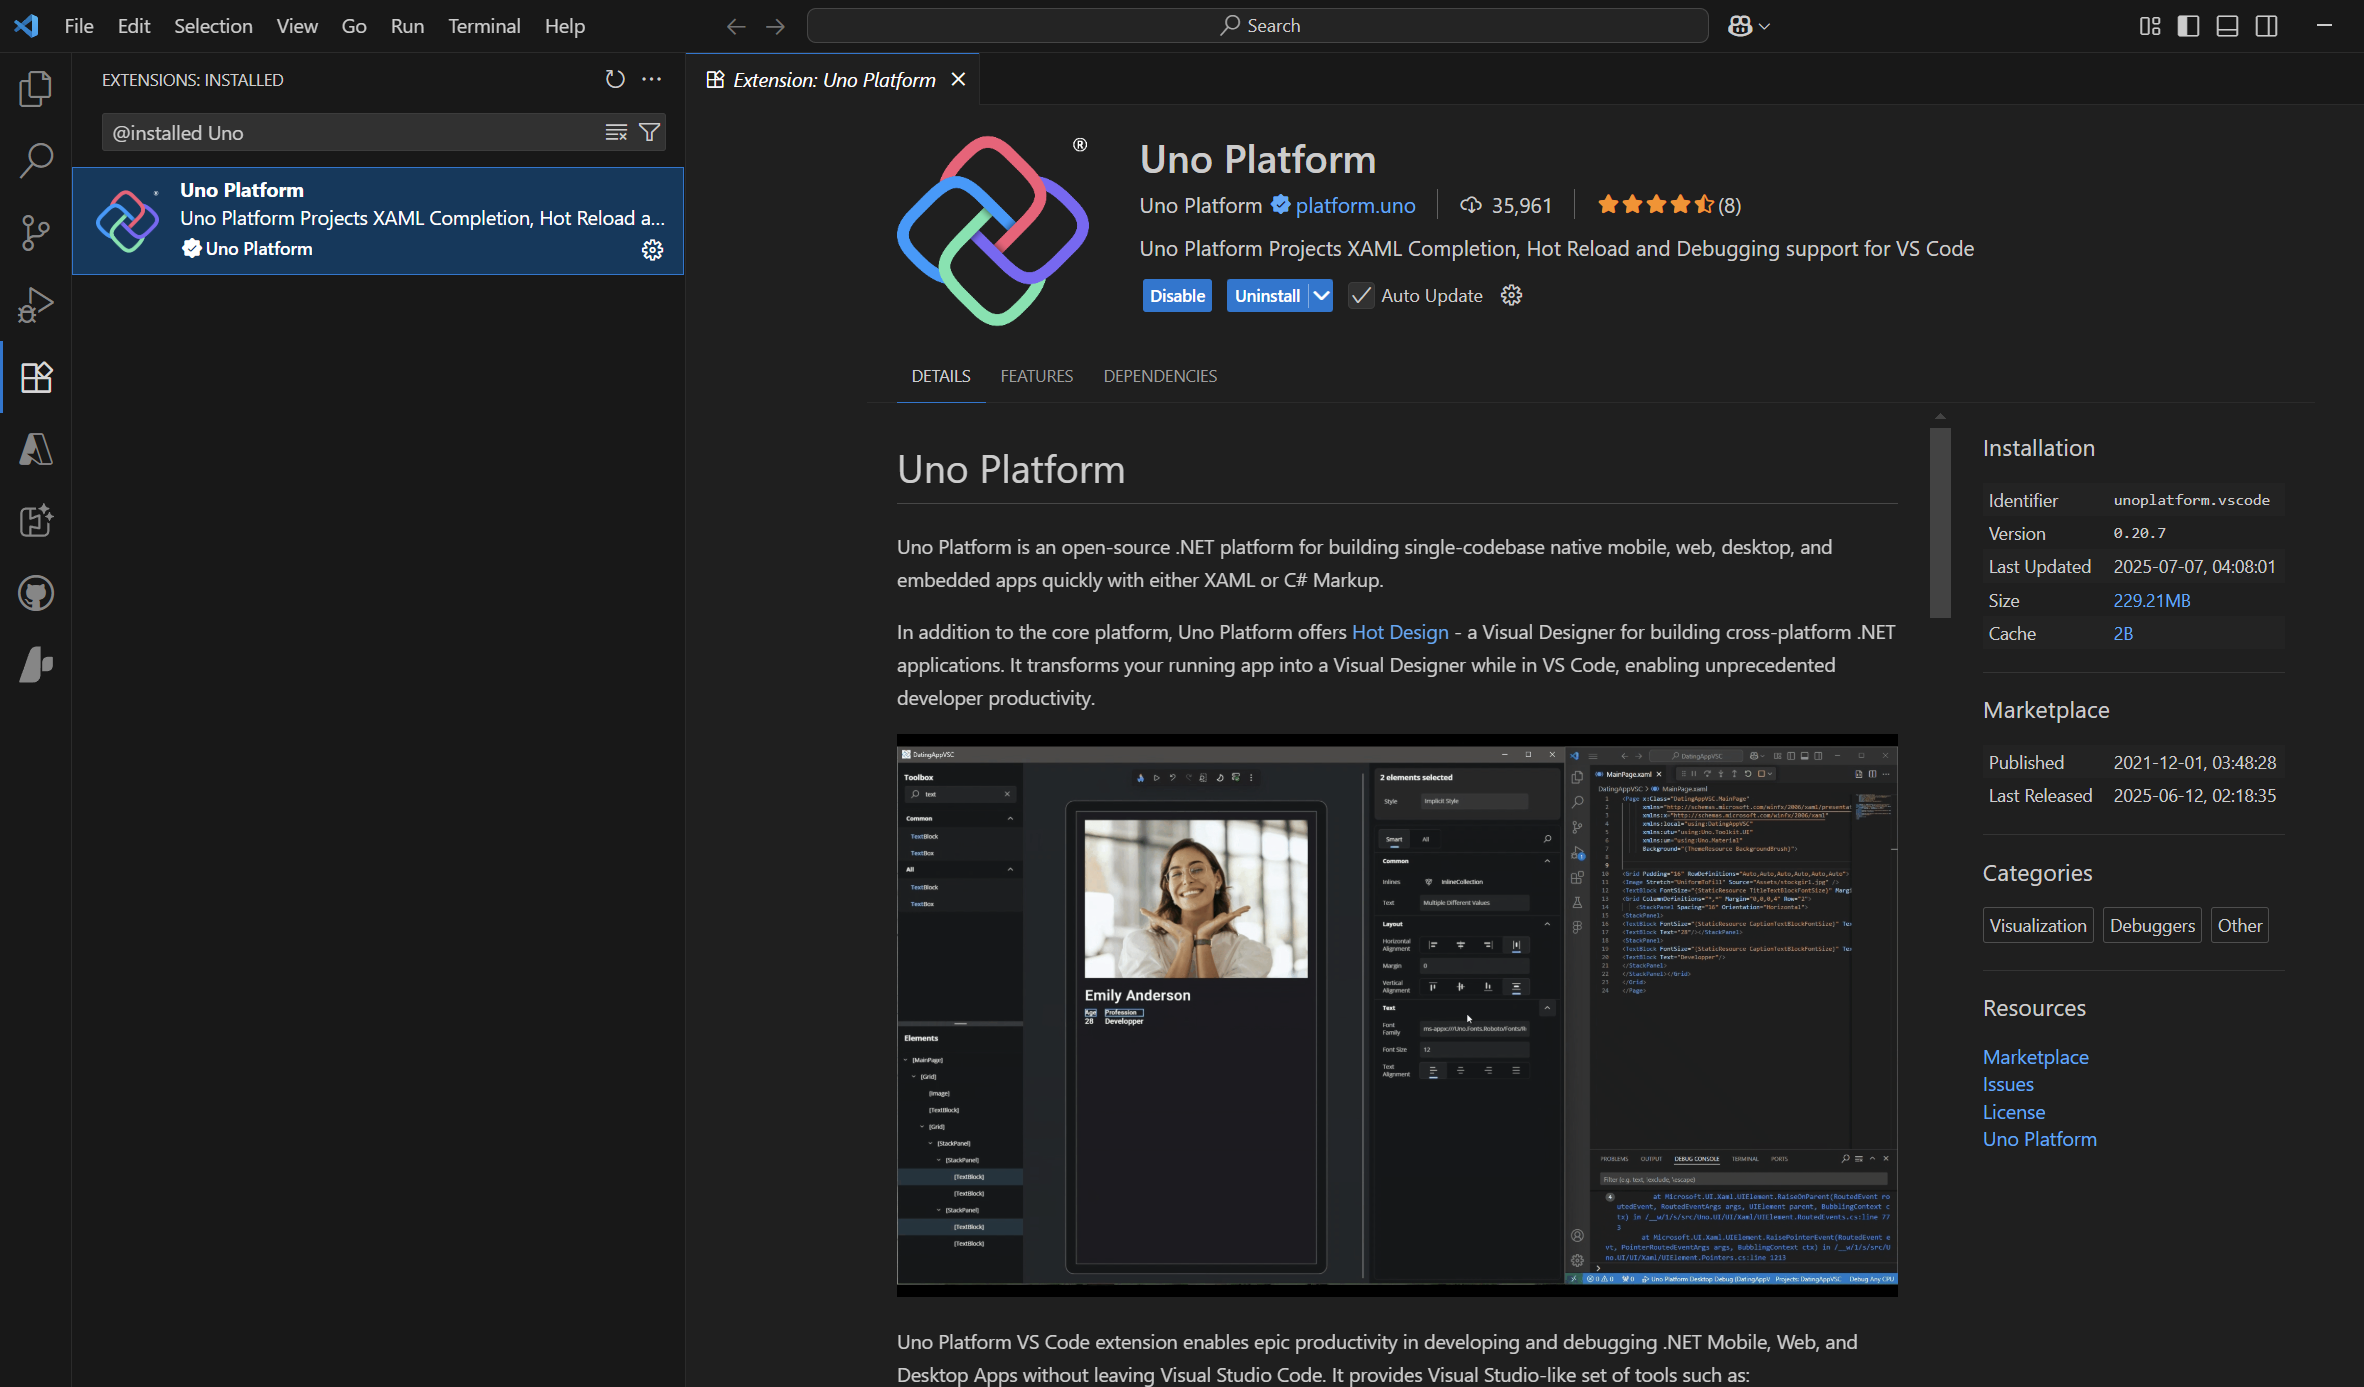Open the Go menu

(354, 26)
